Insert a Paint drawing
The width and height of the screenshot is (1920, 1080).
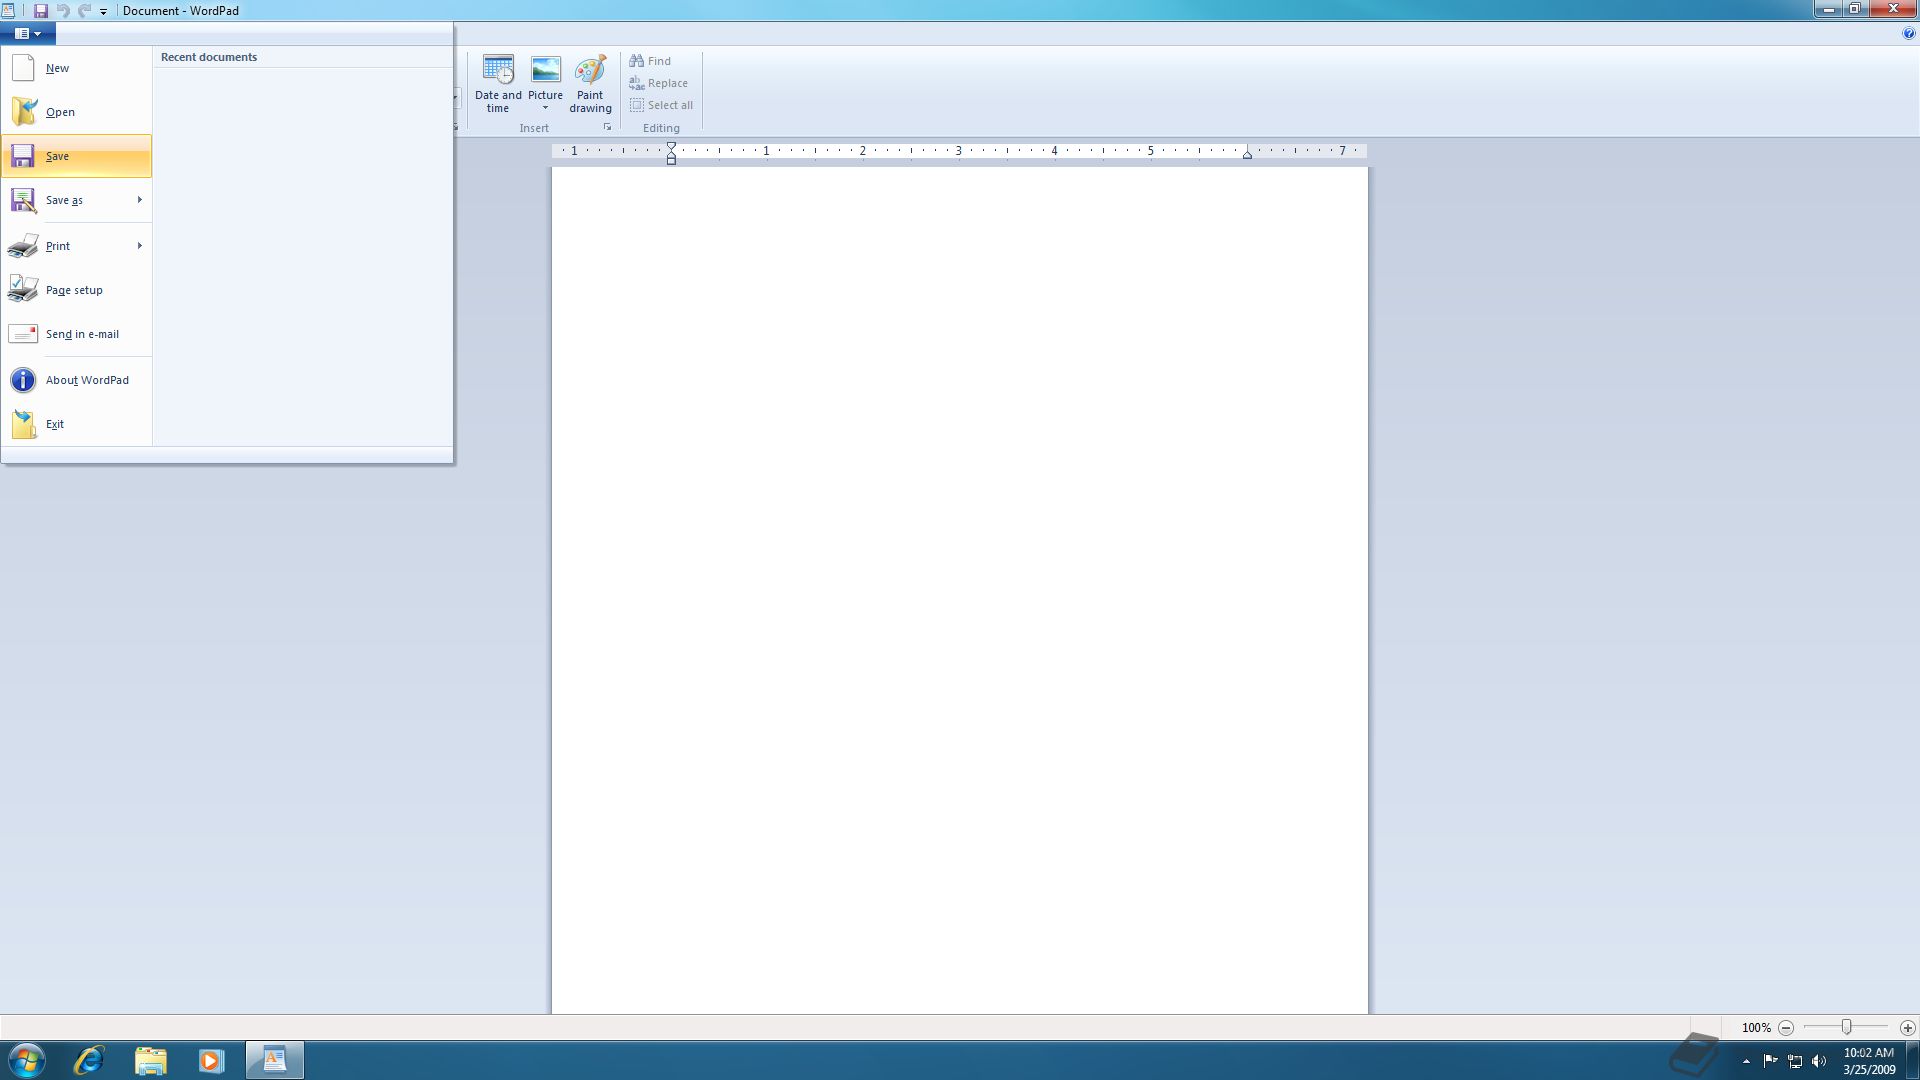click(590, 84)
